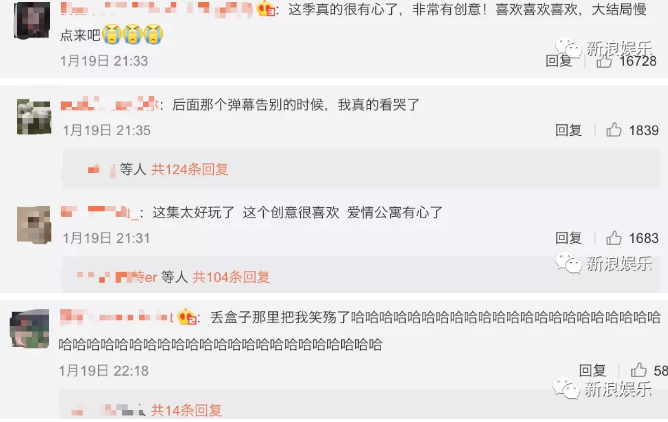Expand 共124条回复 thread
This screenshot has height=422, width=668.
(x=190, y=169)
